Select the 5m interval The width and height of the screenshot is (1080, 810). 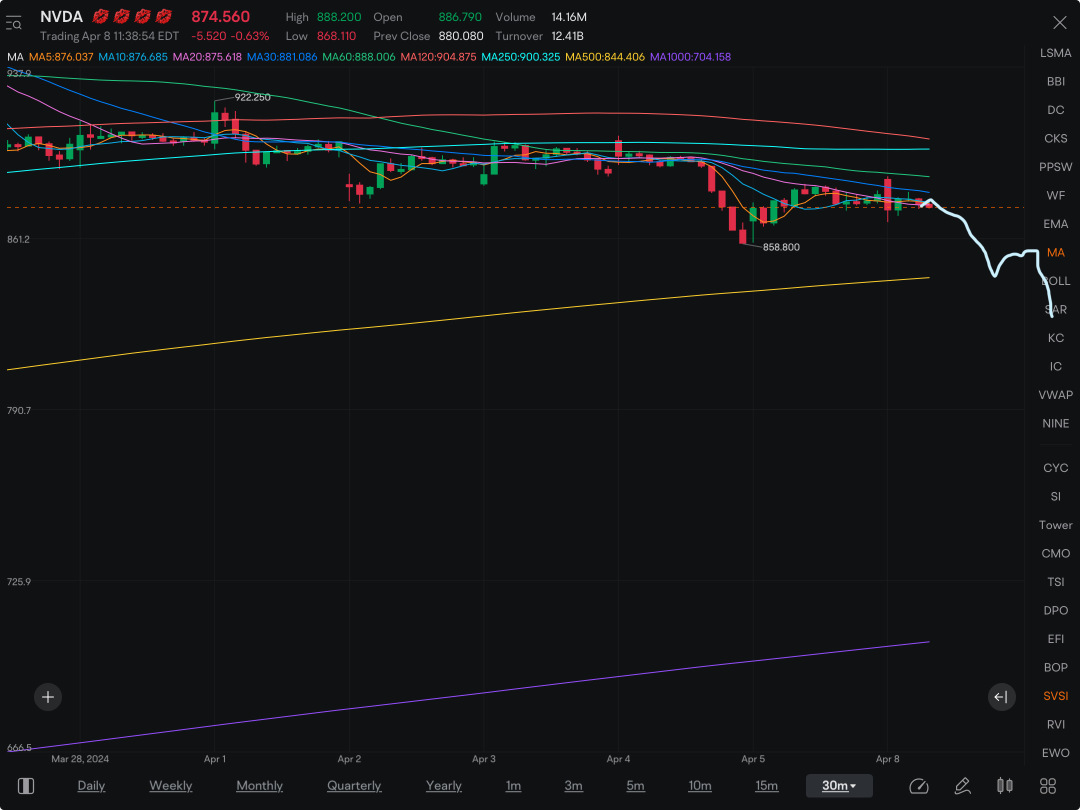coord(635,786)
